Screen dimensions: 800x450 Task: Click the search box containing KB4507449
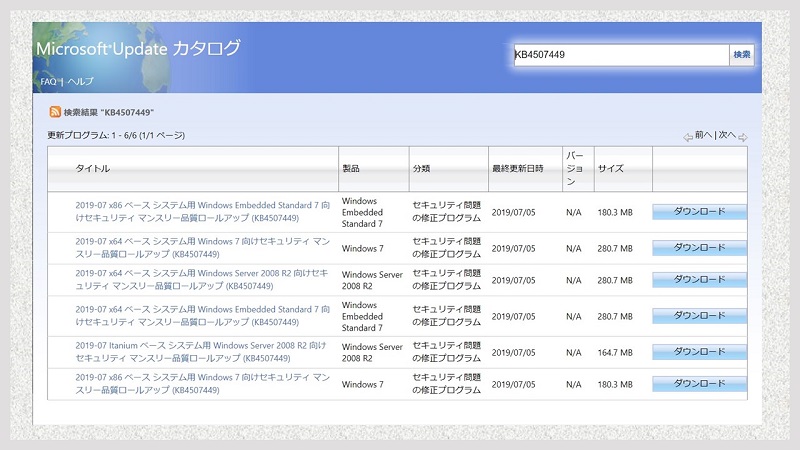coord(621,55)
